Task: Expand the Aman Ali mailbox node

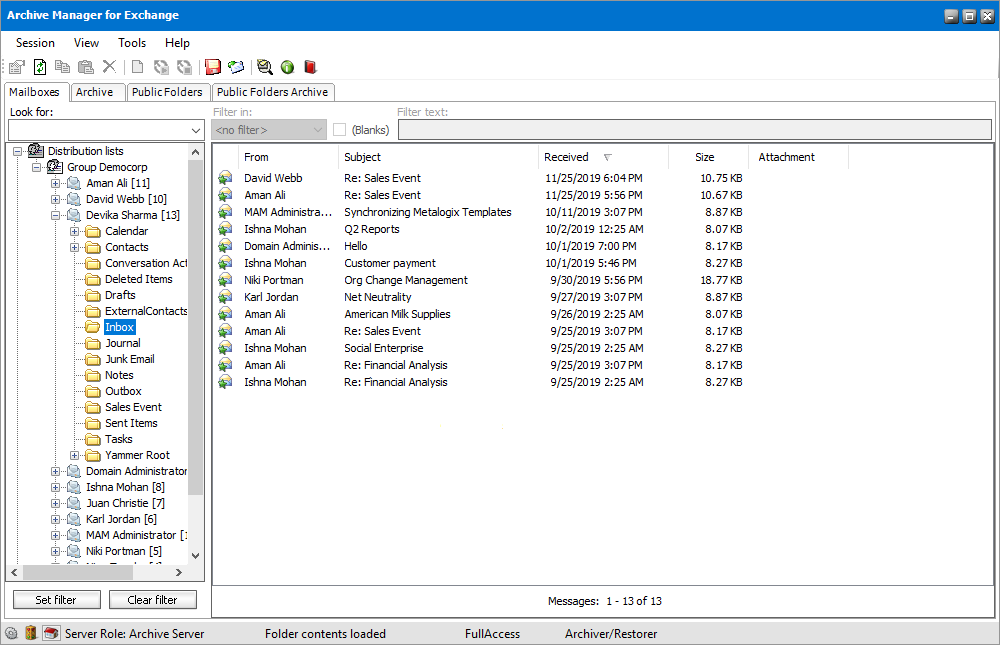Action: (57, 183)
